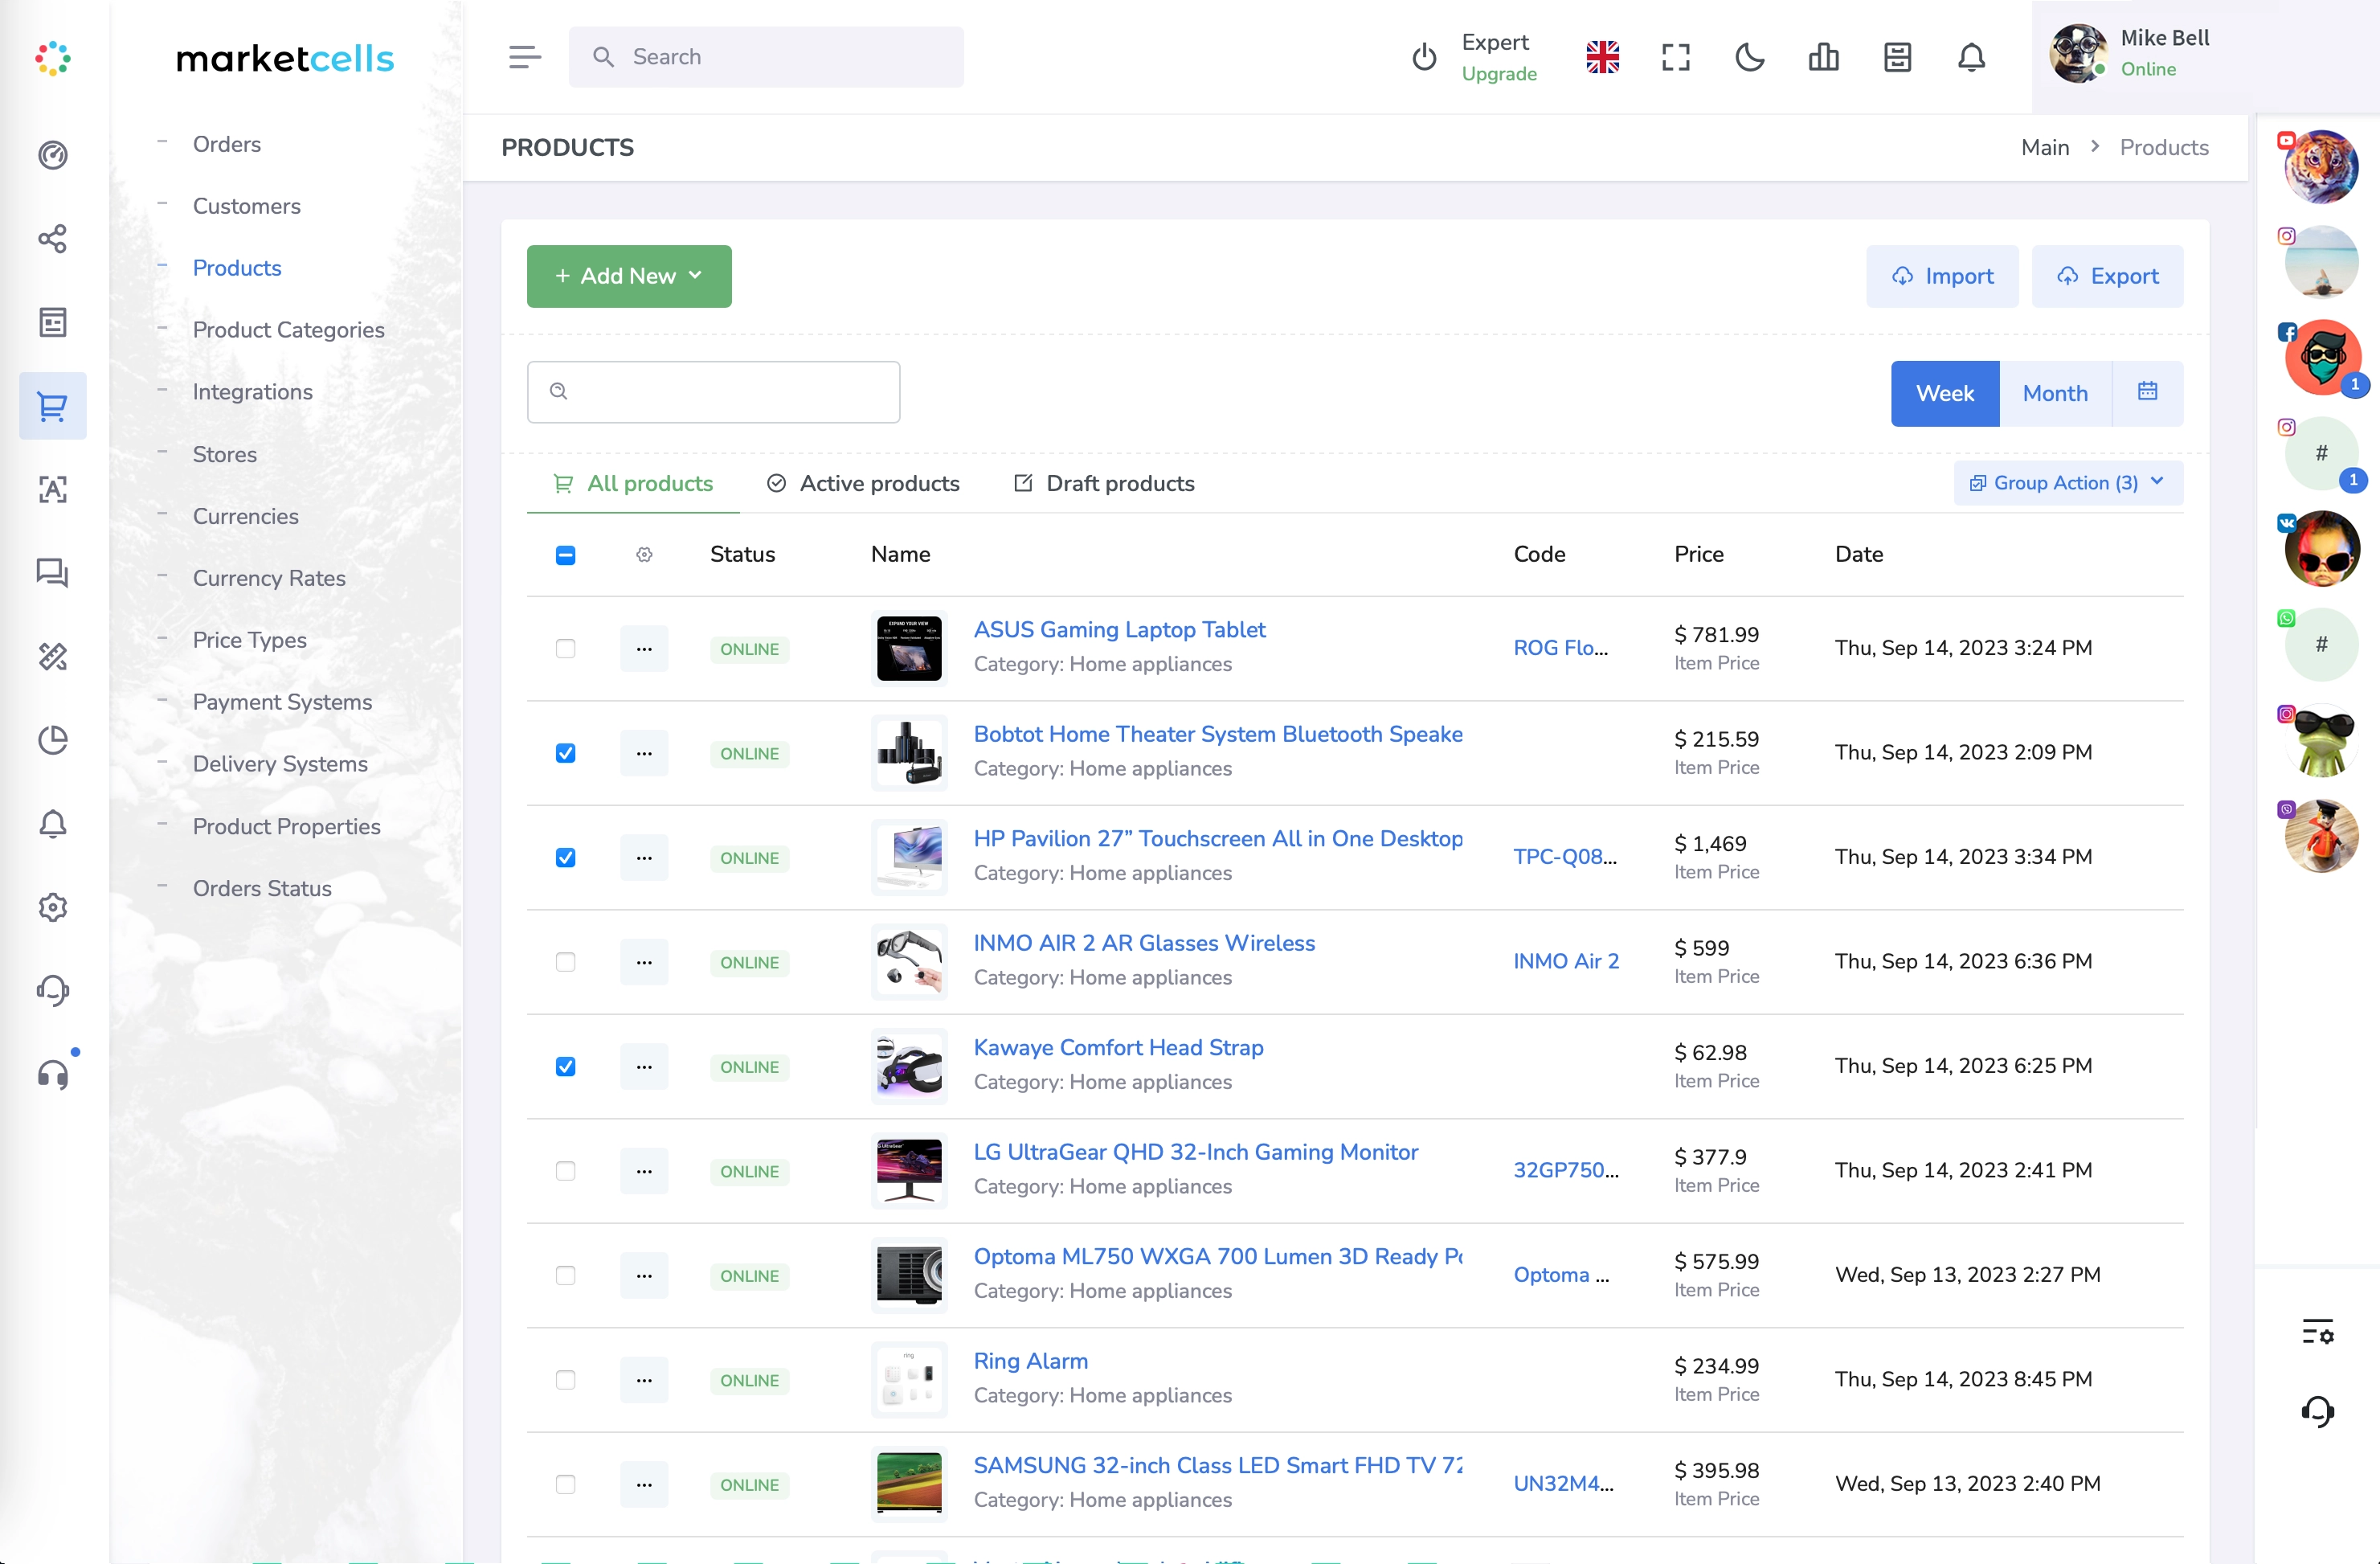This screenshot has width=2380, height=1564.
Task: Switch to Active products tab
Action: point(863,484)
